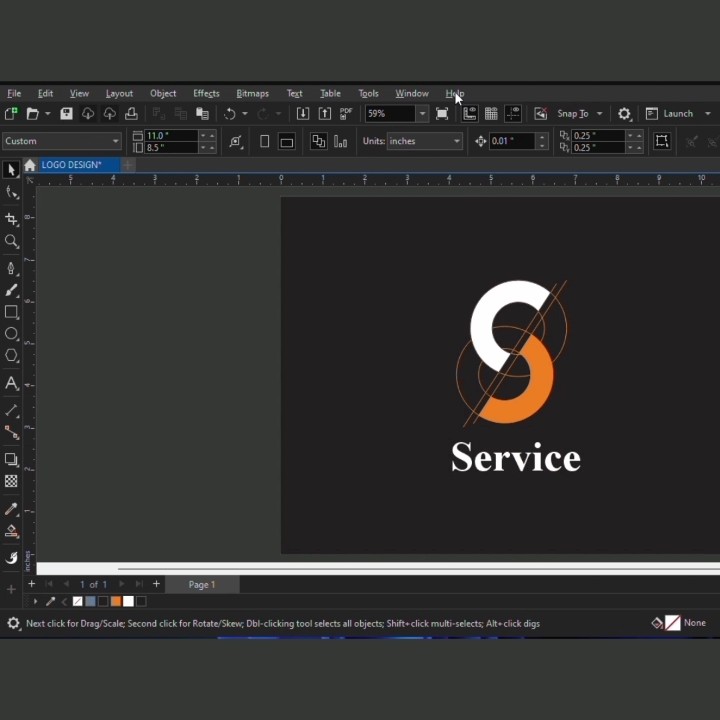Toggle Current Page layout button
Screen dimensions: 720x720
click(x=340, y=141)
